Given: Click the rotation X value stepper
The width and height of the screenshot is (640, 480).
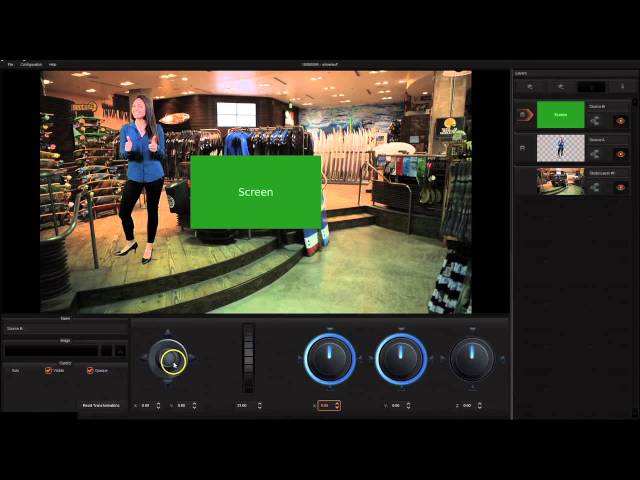Looking at the screenshot, I should coord(337,405).
